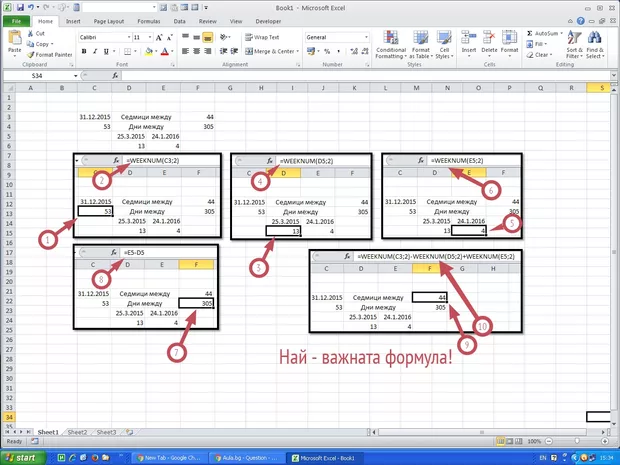Open the File tab

tap(16, 21)
